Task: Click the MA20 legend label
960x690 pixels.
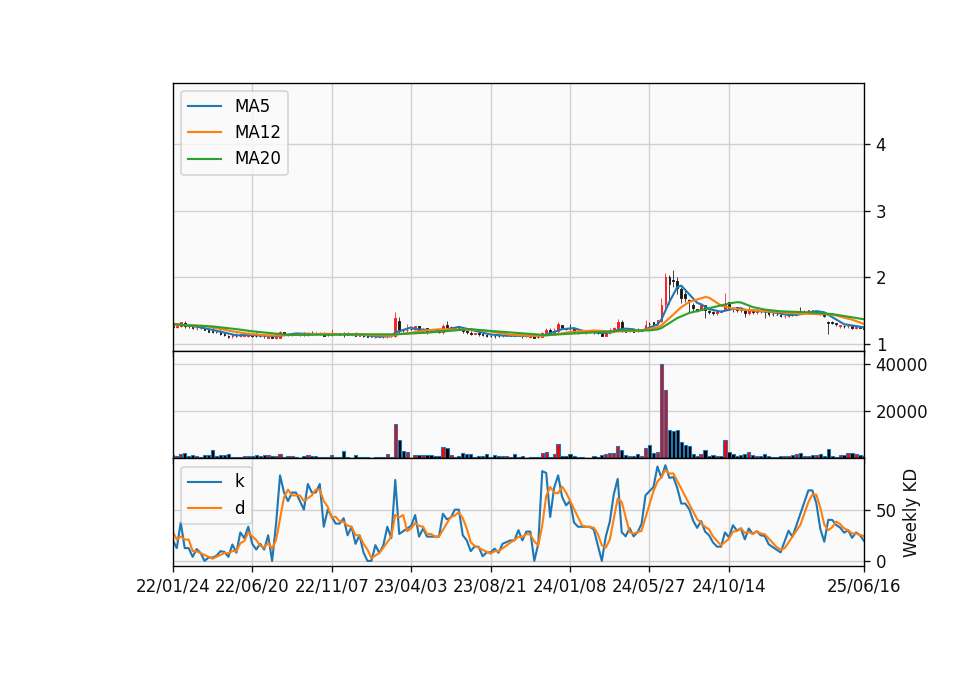Action: [x=257, y=158]
